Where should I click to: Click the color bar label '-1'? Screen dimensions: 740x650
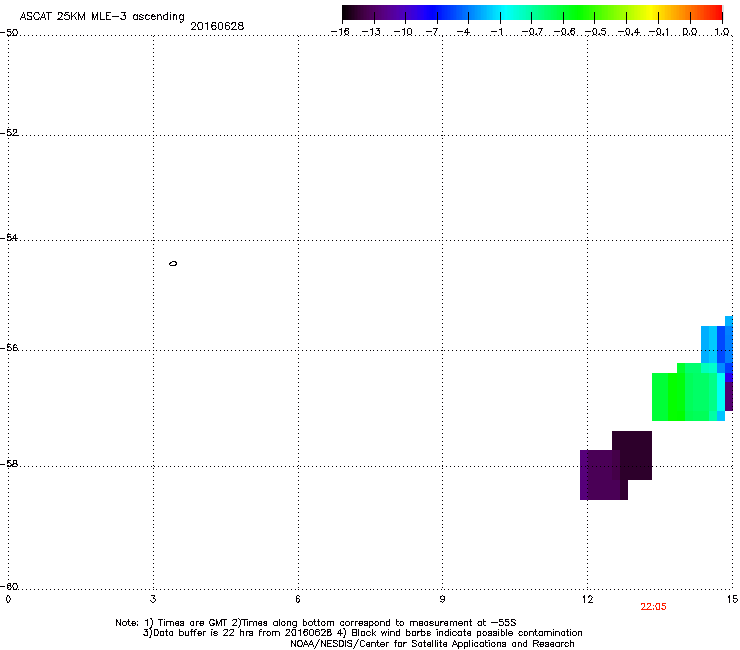coord(497,32)
